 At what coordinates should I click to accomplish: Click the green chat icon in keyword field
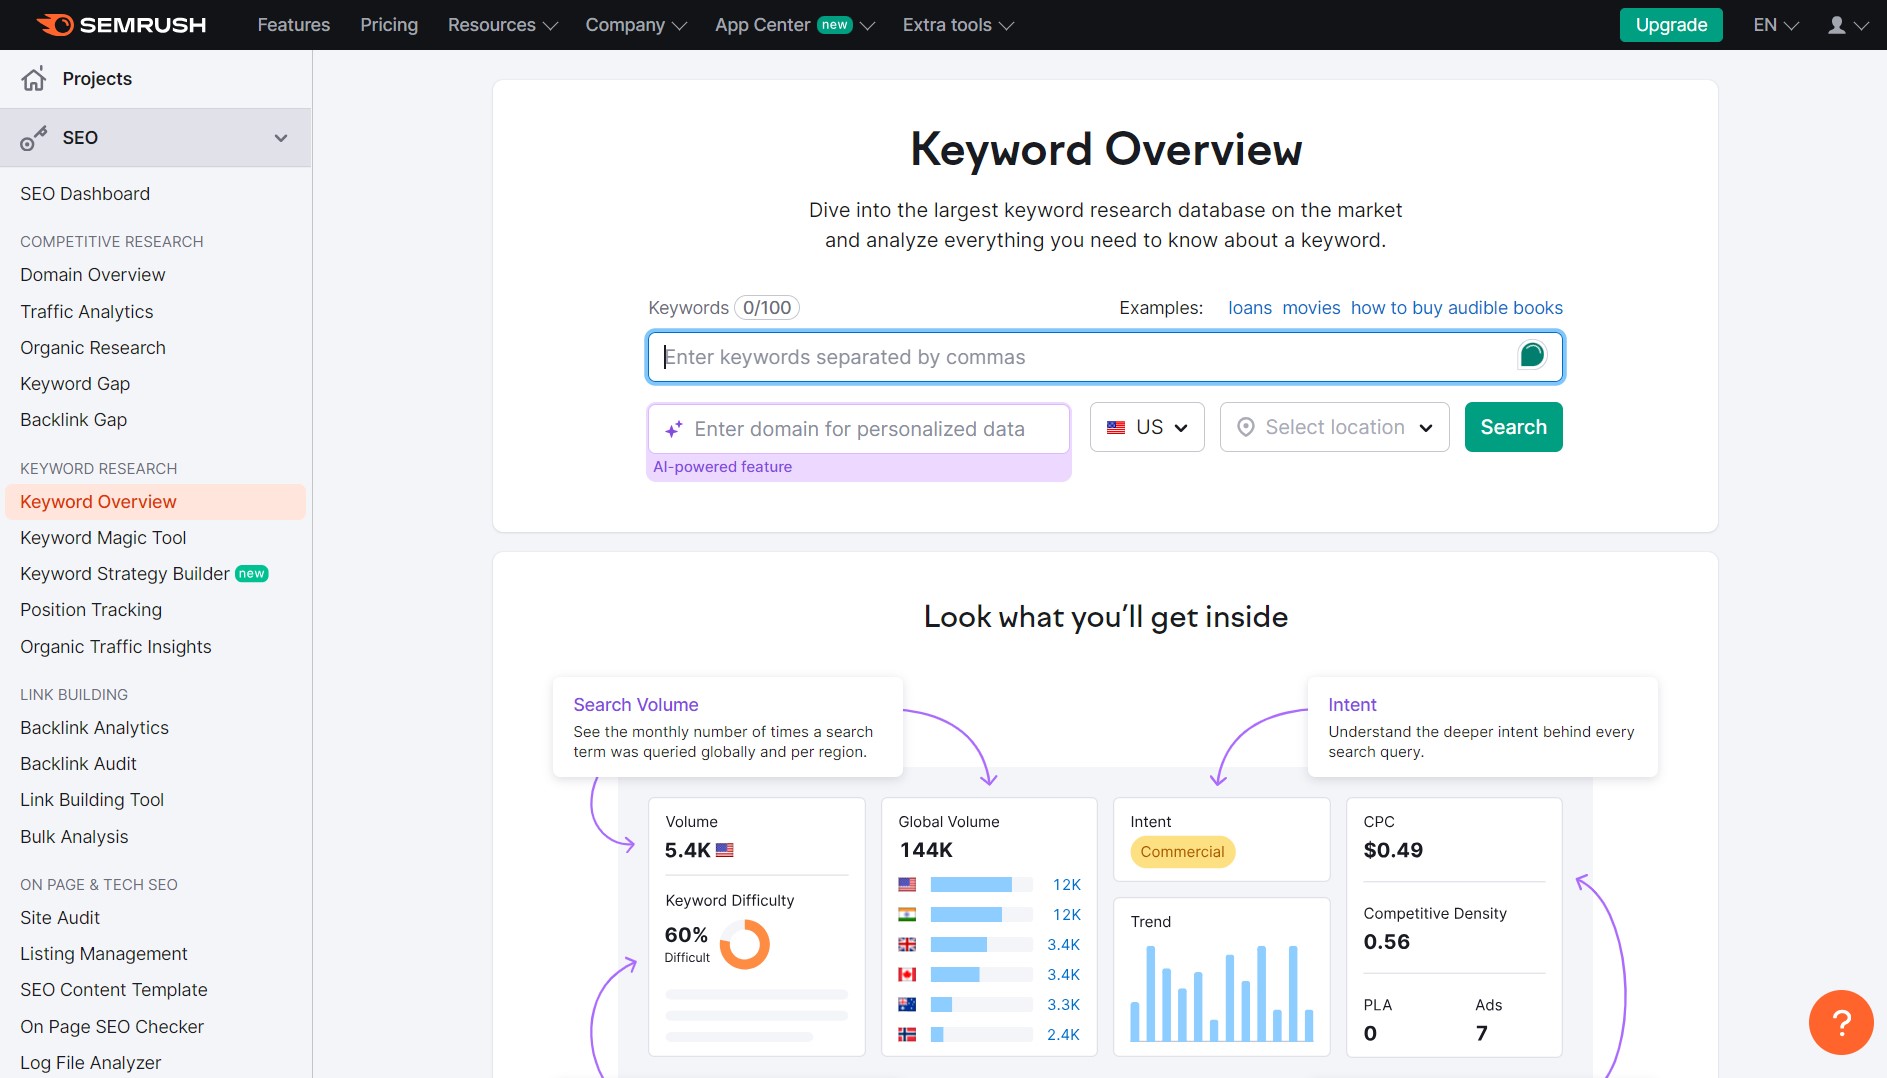pyautogui.click(x=1532, y=355)
